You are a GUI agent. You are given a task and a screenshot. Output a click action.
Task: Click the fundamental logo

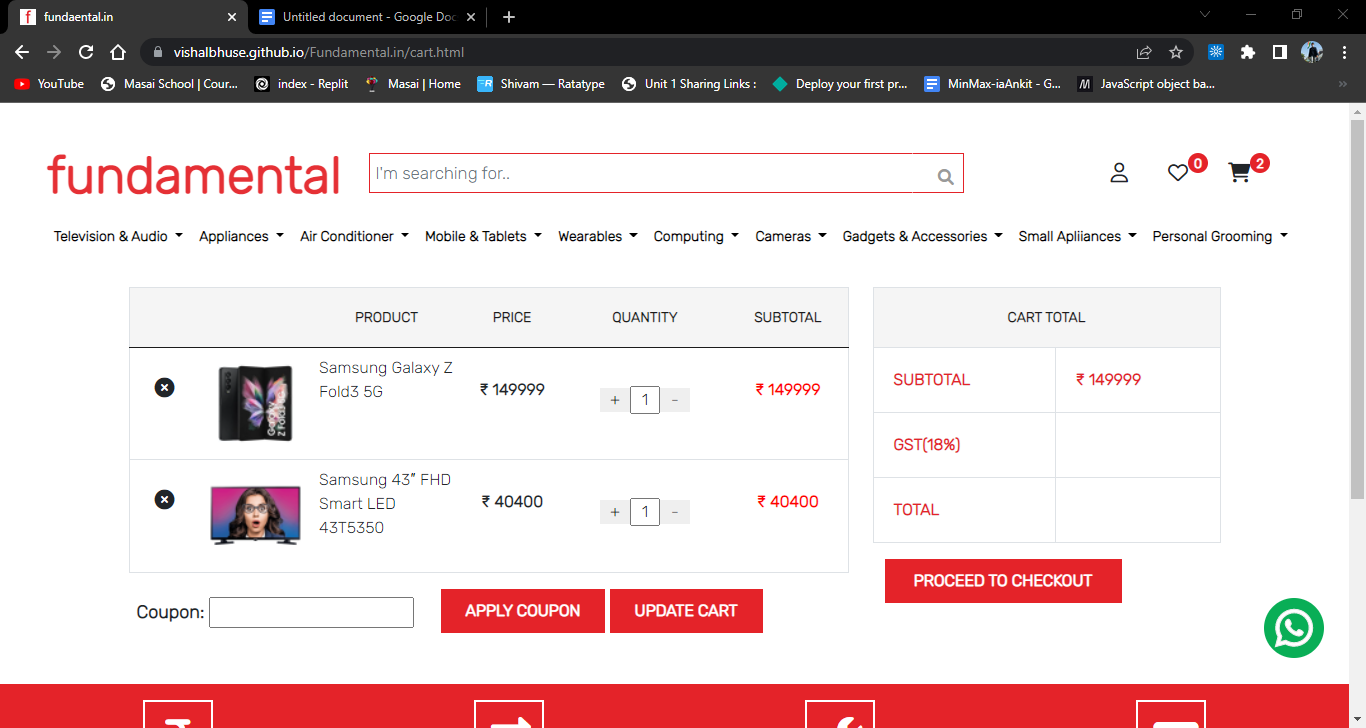(194, 174)
